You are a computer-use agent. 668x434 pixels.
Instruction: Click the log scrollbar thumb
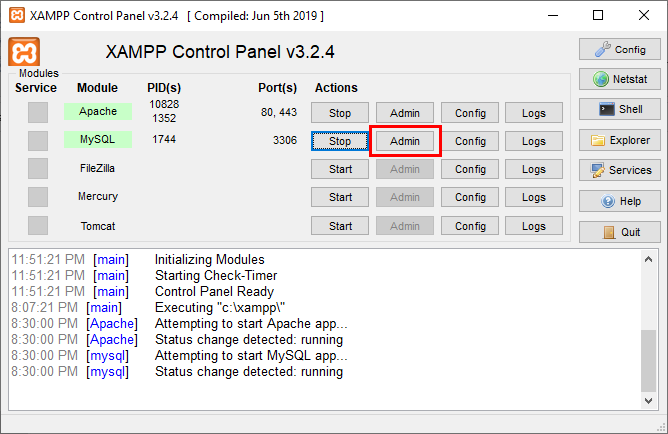(648, 360)
